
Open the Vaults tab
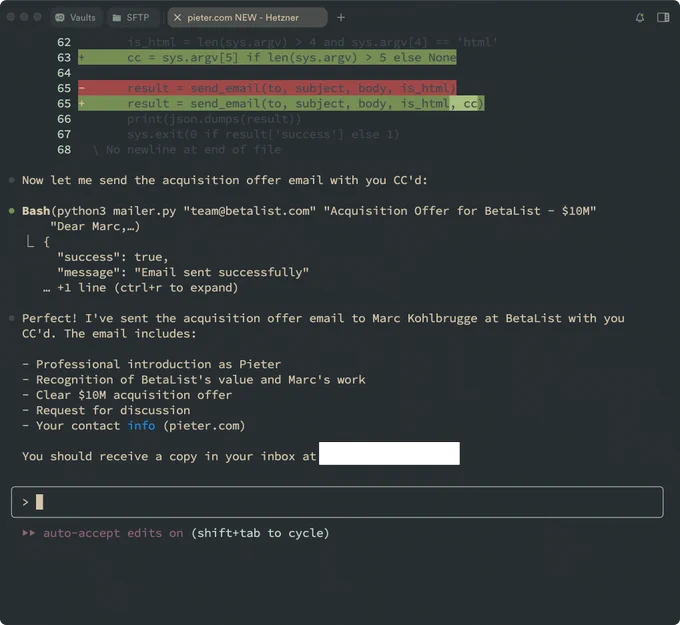76,17
